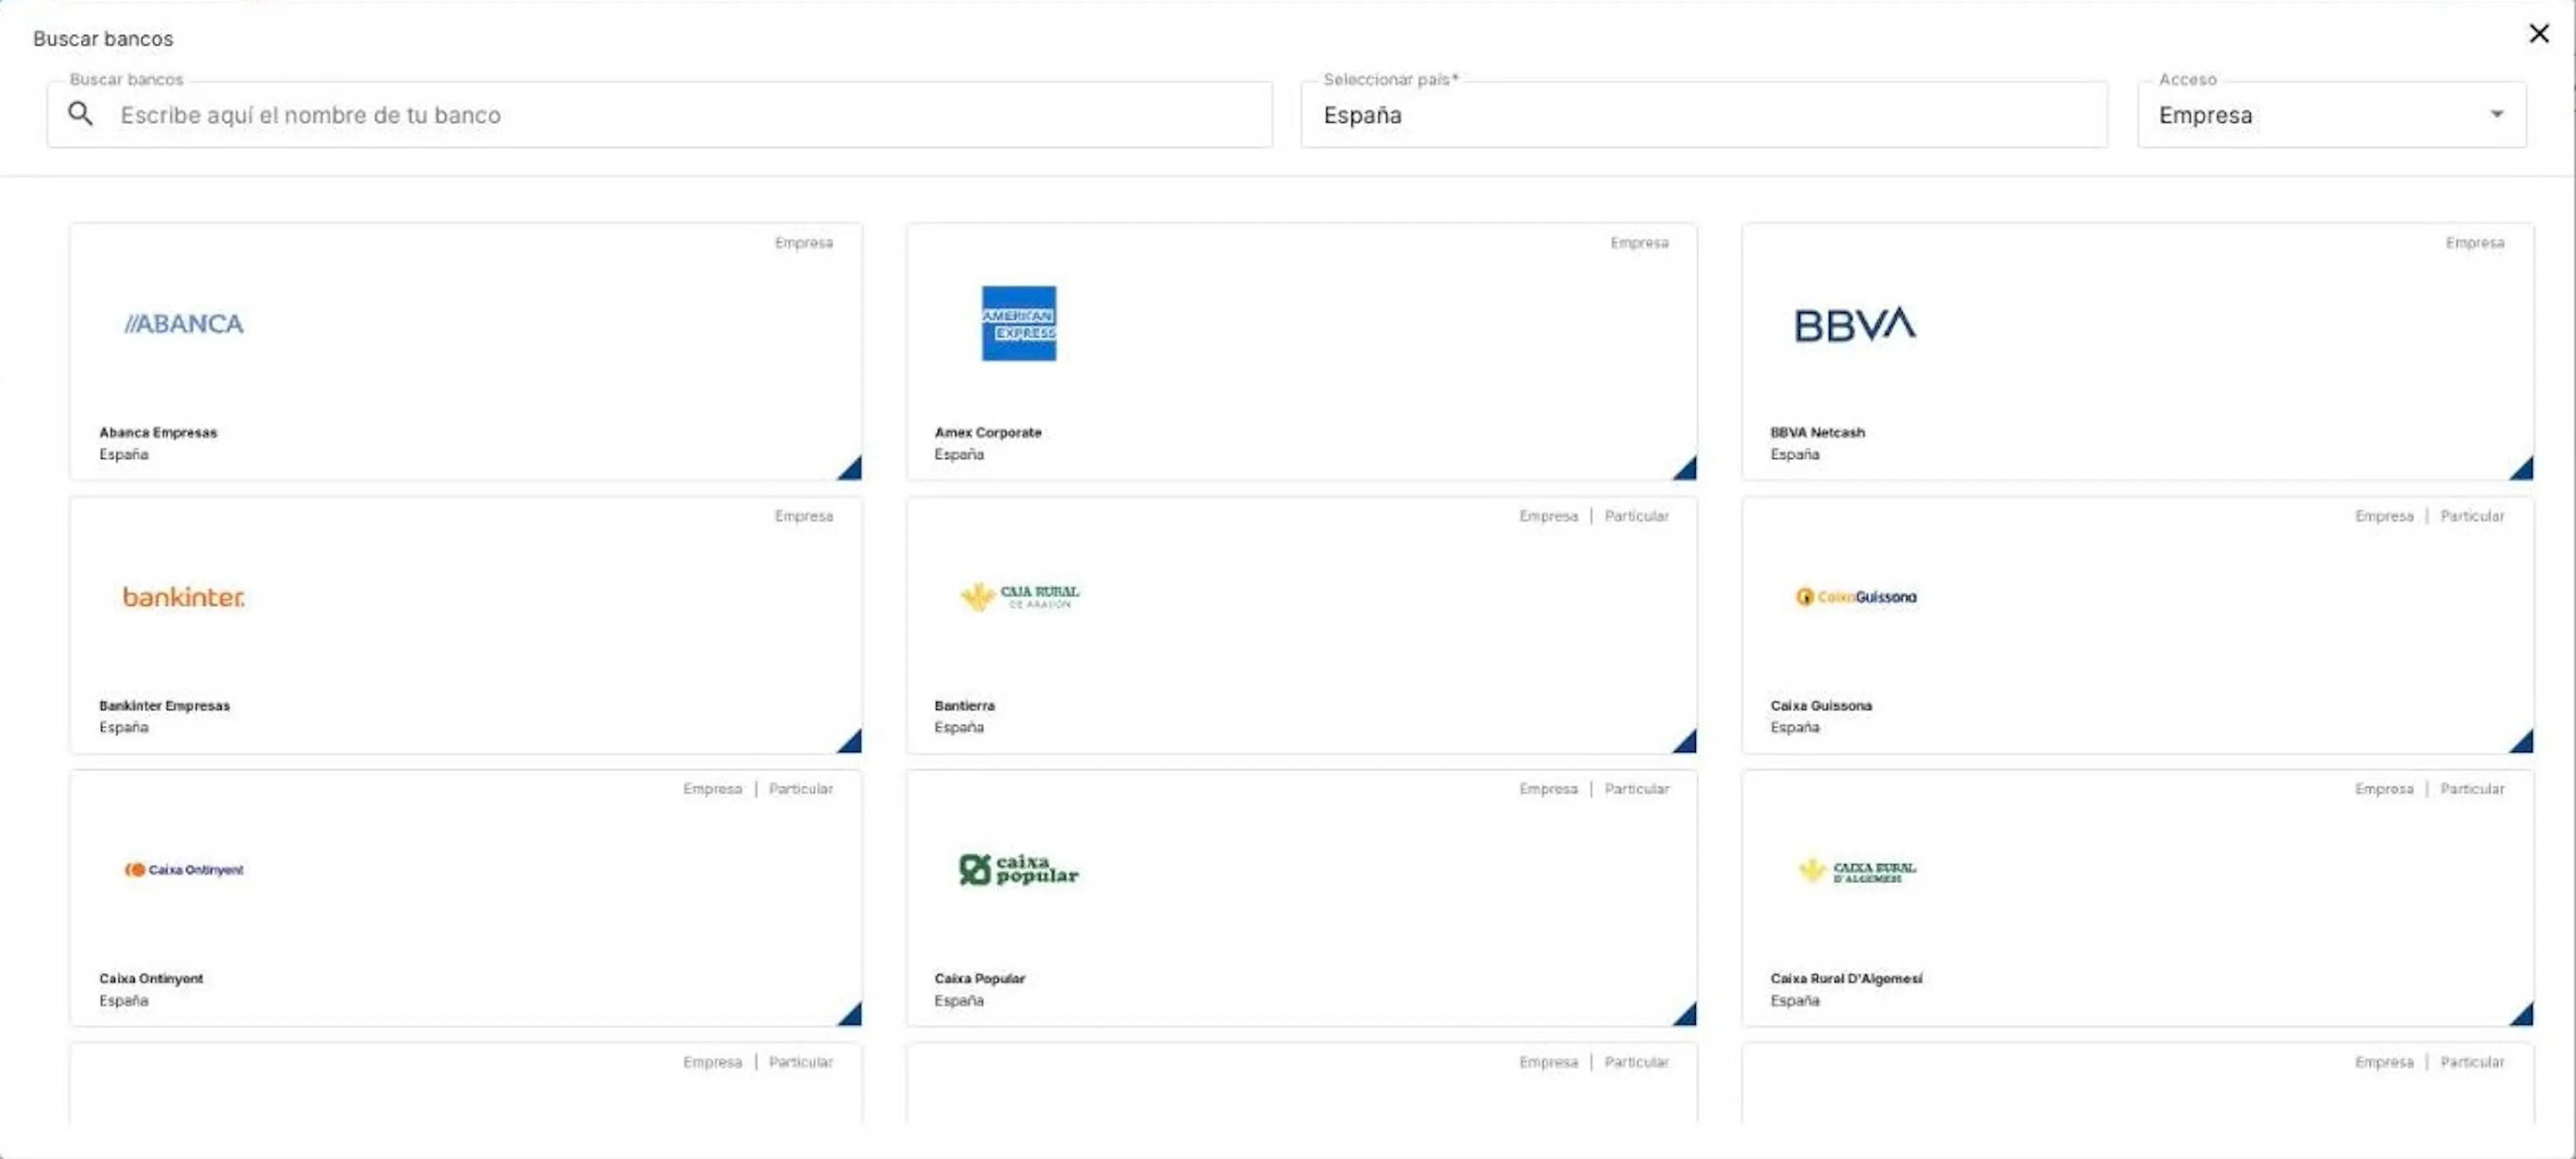Click the Amex Corporate name text

[x=988, y=432]
